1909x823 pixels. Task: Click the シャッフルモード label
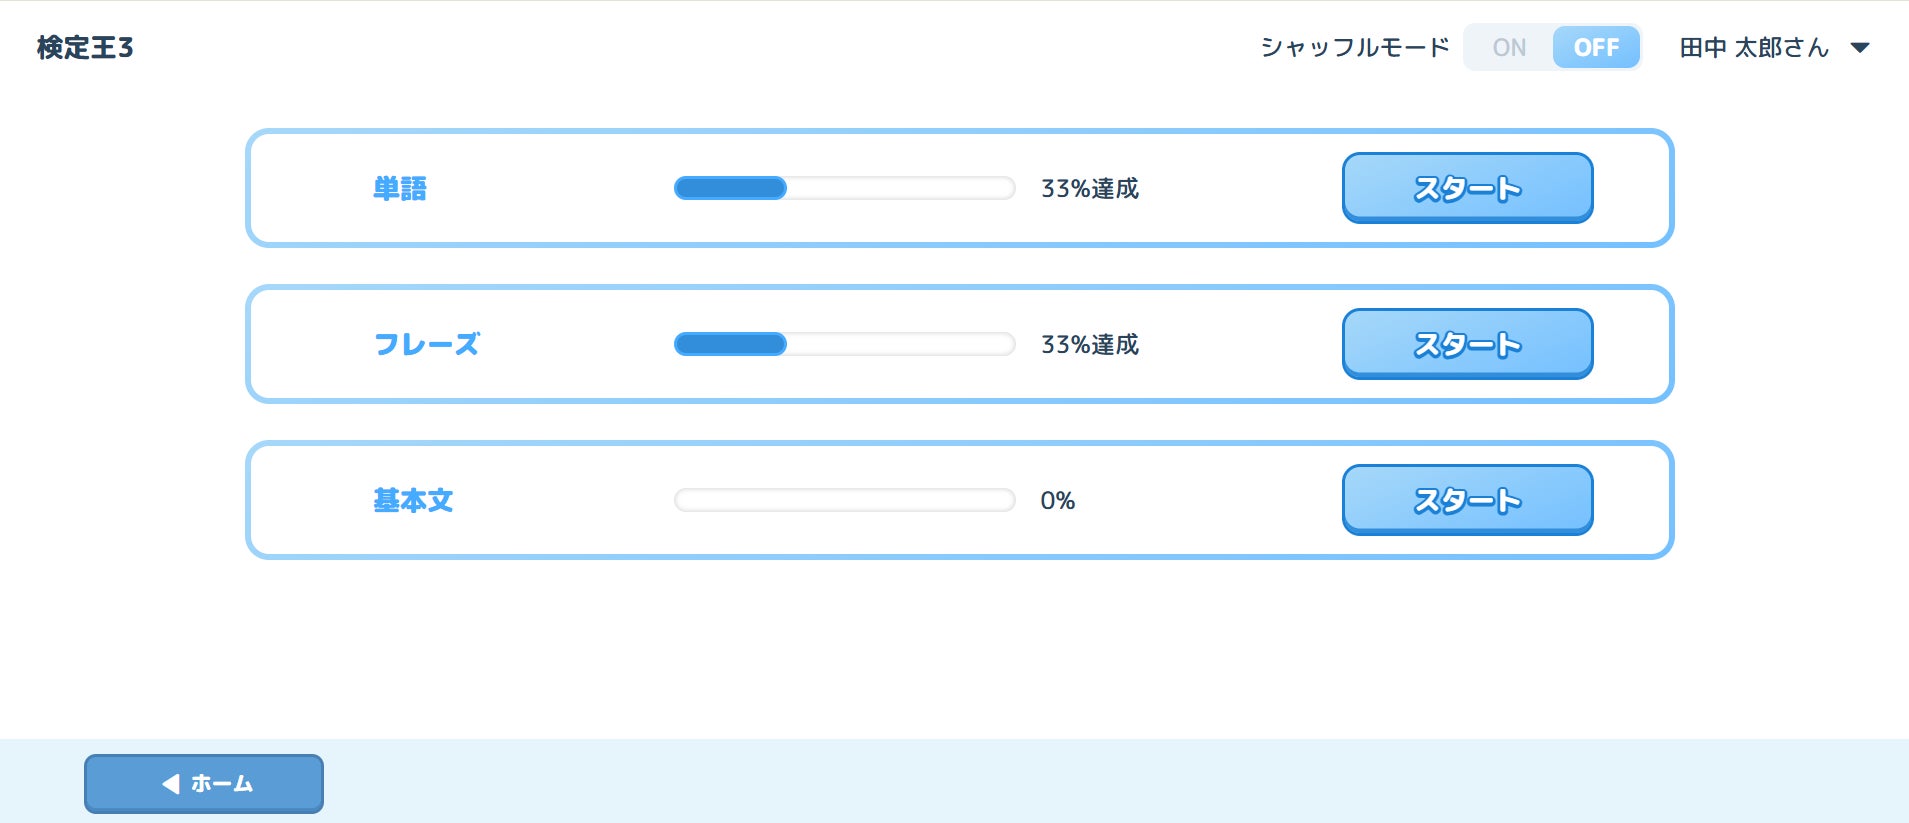[1354, 48]
